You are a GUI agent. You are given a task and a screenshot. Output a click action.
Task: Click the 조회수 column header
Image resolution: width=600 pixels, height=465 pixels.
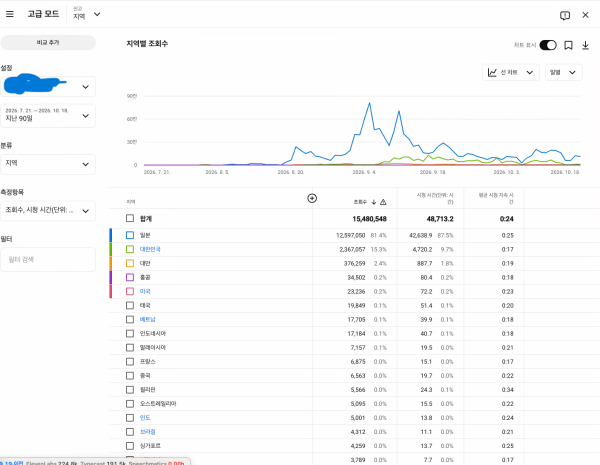click(x=360, y=202)
